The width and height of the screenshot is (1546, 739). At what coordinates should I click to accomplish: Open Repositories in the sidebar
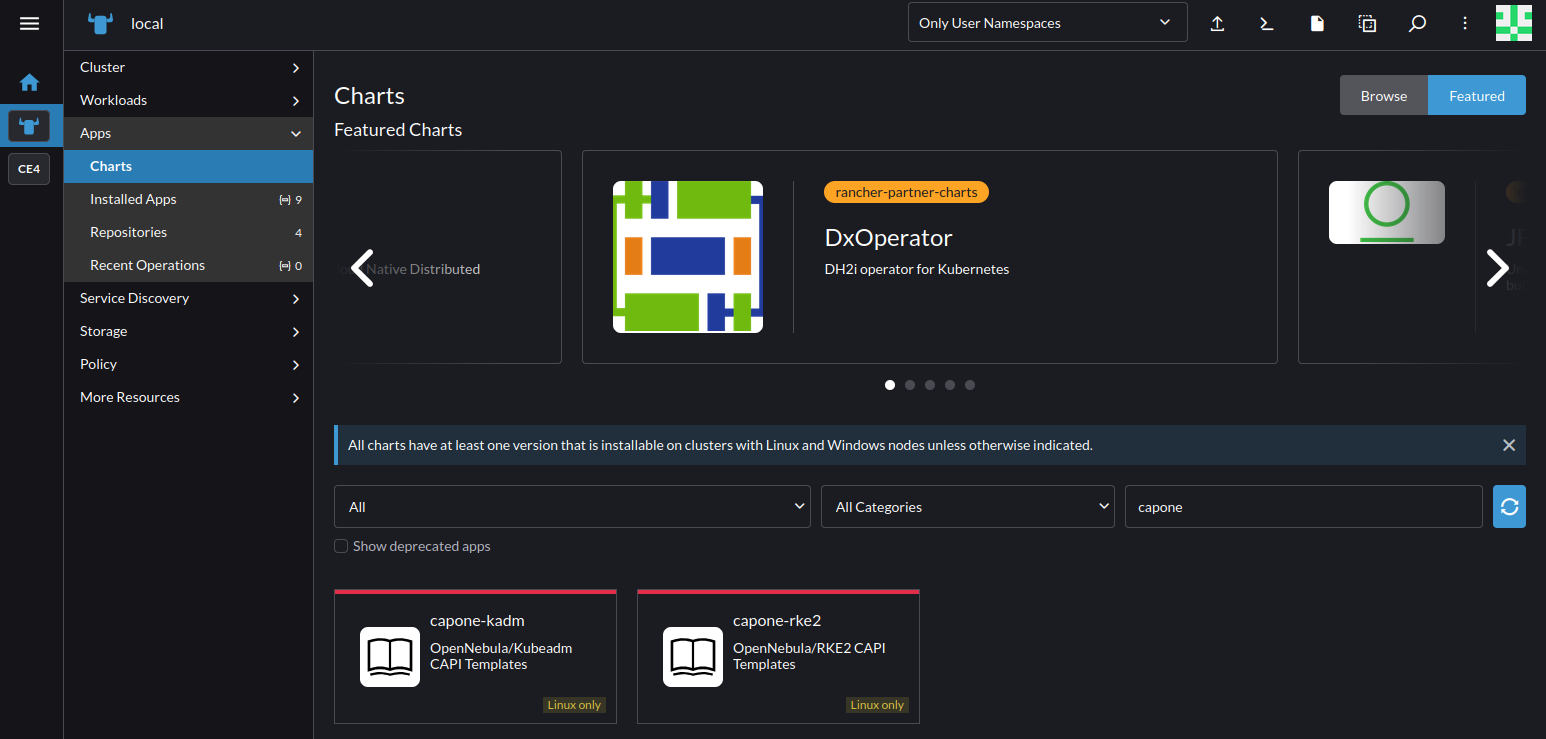188,232
